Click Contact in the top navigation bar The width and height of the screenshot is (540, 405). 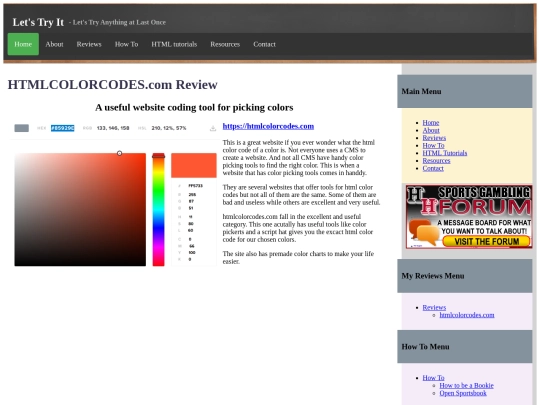click(x=264, y=44)
